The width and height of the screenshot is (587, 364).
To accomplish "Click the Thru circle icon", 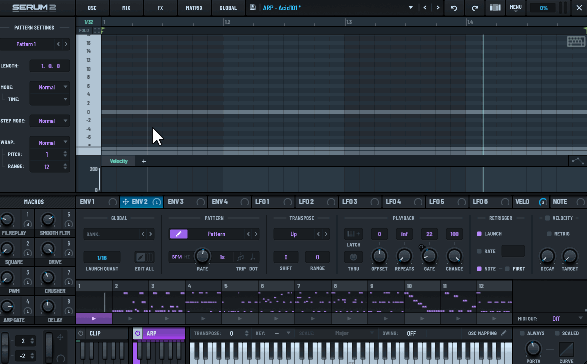I will click(x=353, y=257).
